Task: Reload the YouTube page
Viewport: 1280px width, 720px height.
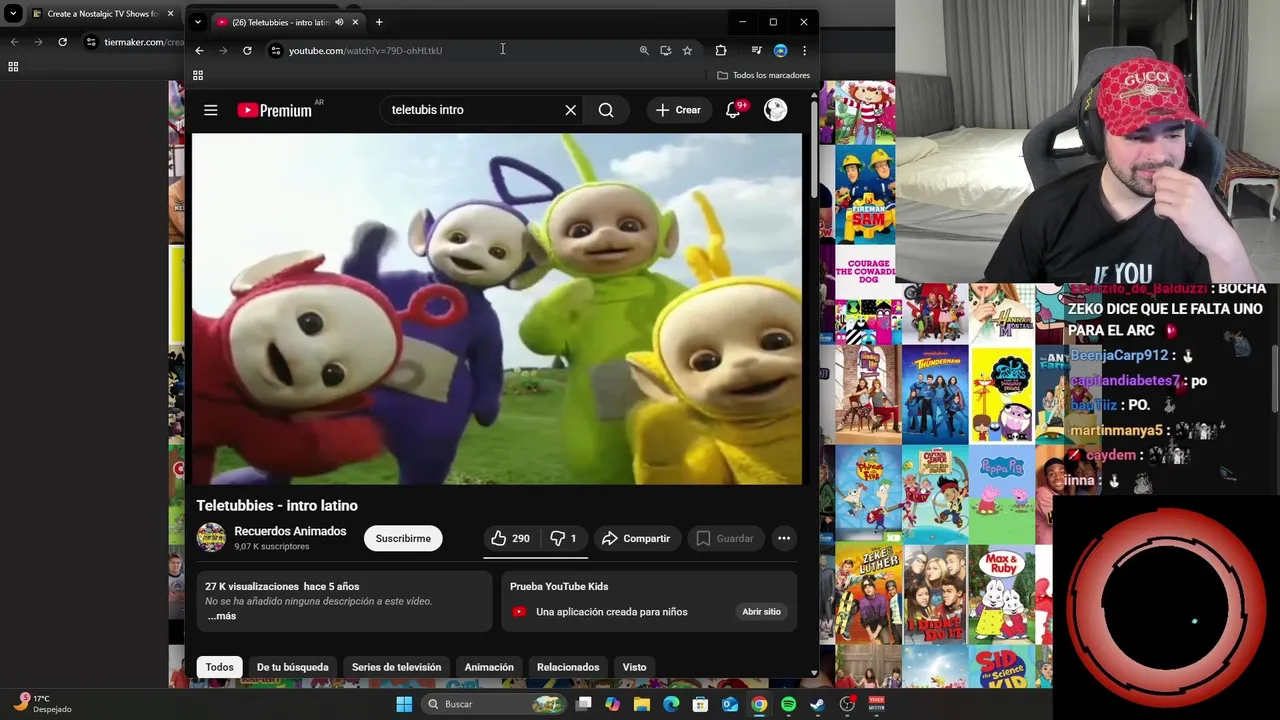Action: tap(247, 50)
